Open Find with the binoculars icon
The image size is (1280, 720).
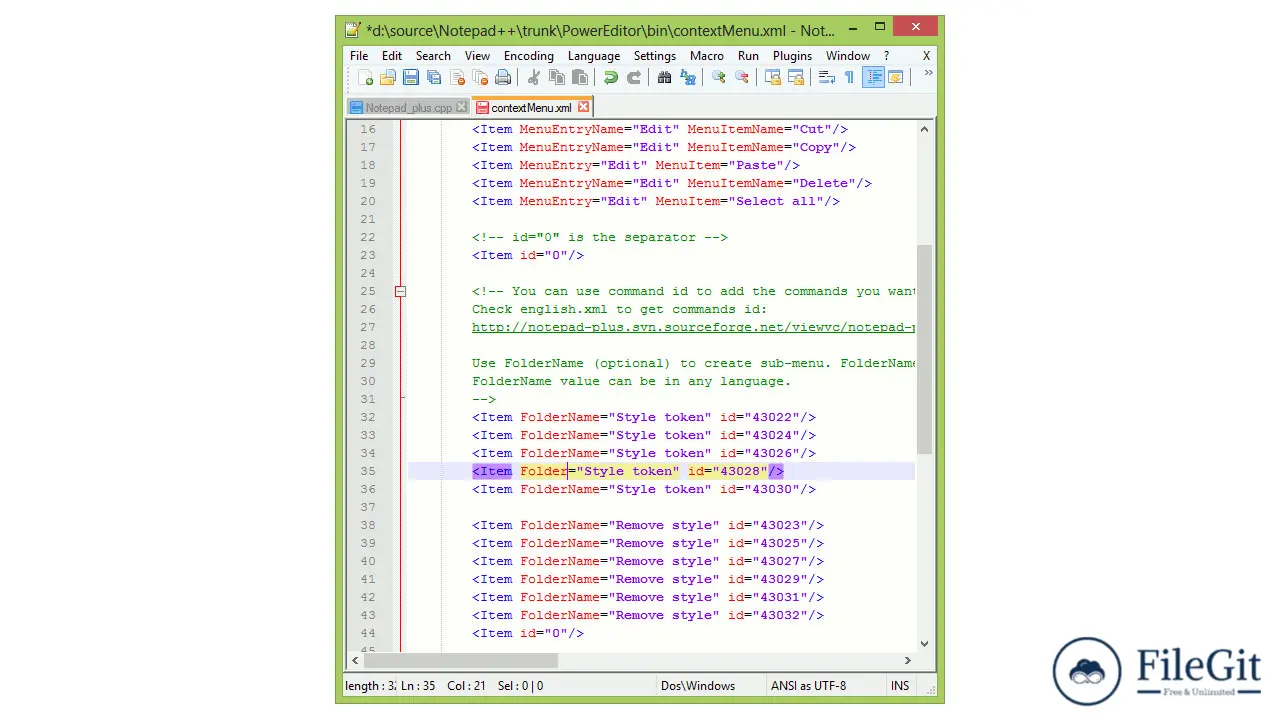tap(664, 77)
